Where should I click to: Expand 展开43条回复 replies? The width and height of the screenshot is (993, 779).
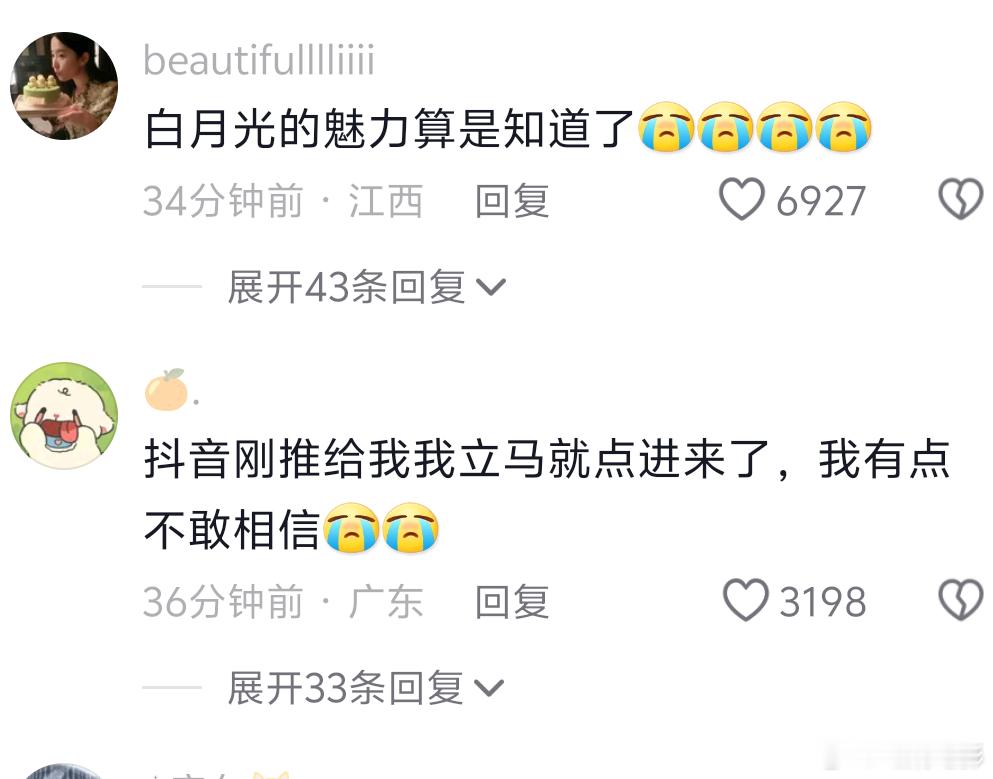367,287
